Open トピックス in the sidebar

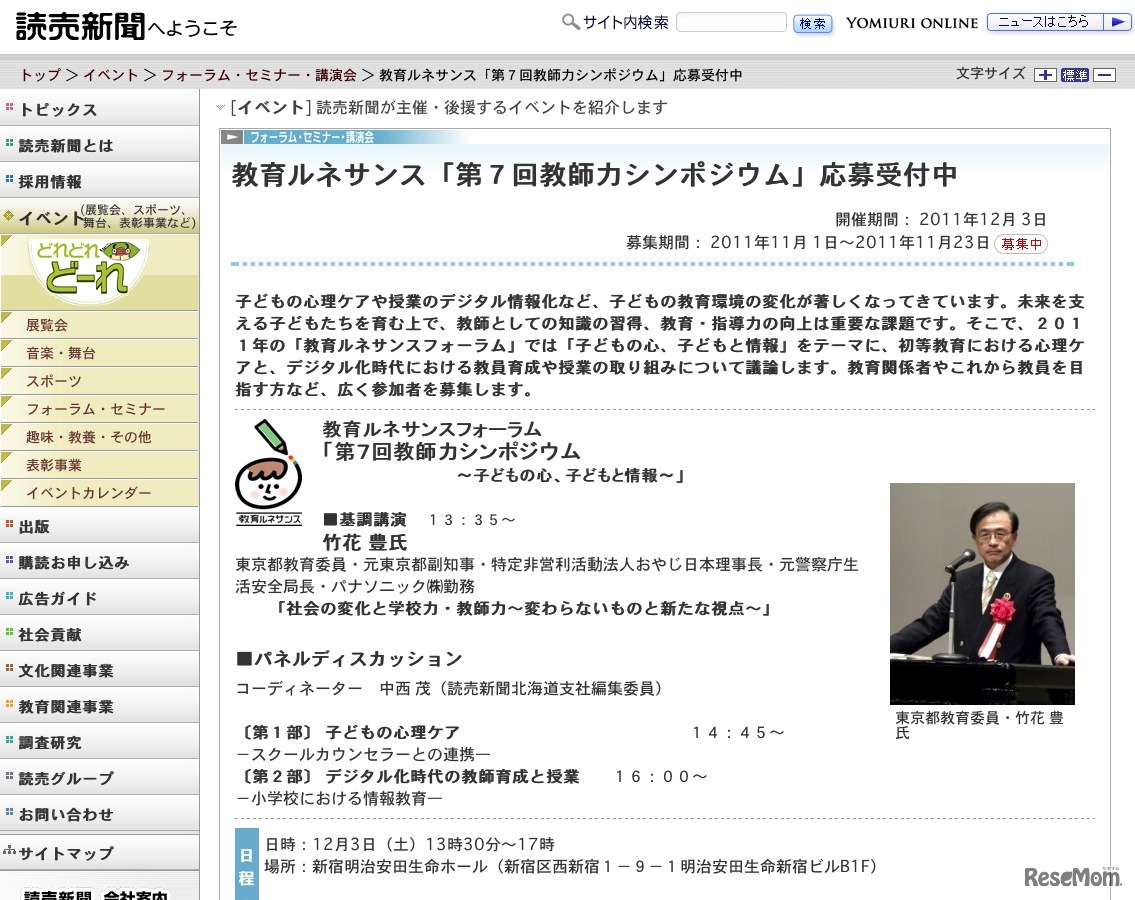click(x=99, y=109)
